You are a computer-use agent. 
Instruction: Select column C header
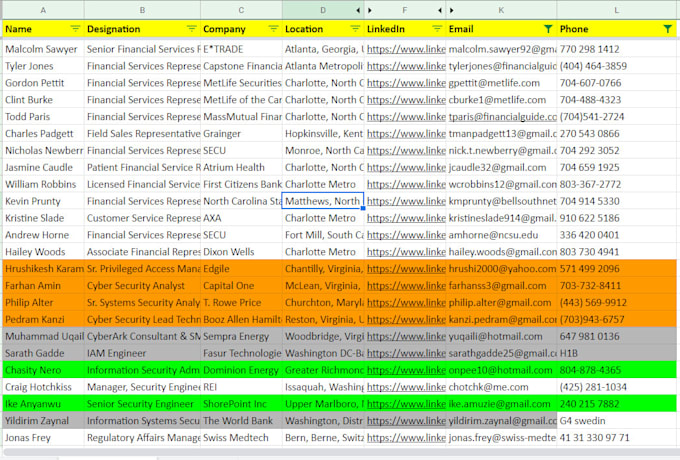coord(241,10)
